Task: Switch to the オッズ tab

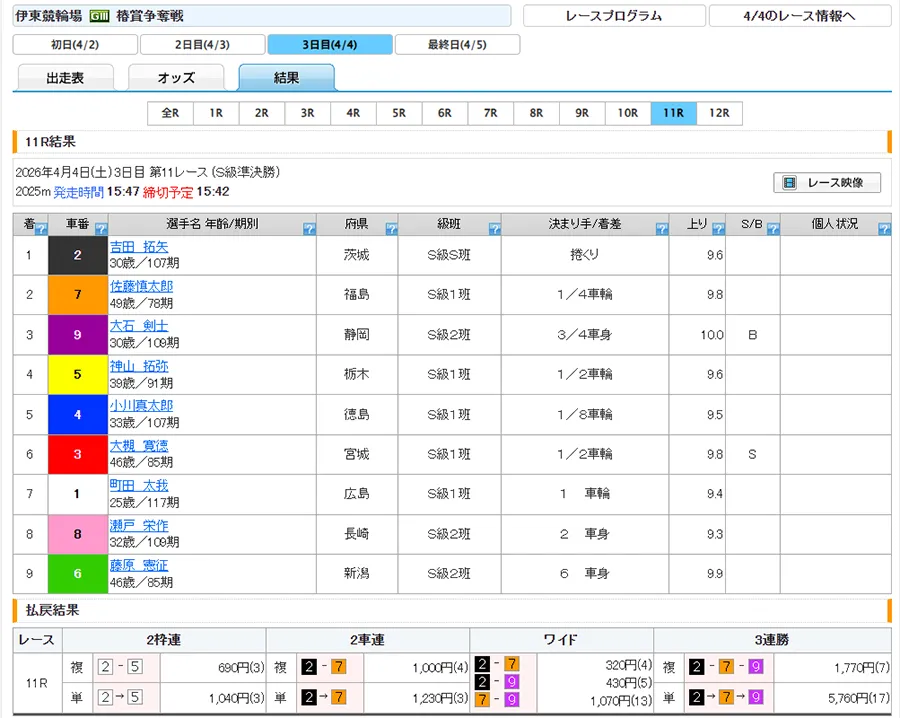Action: pyautogui.click(x=176, y=78)
